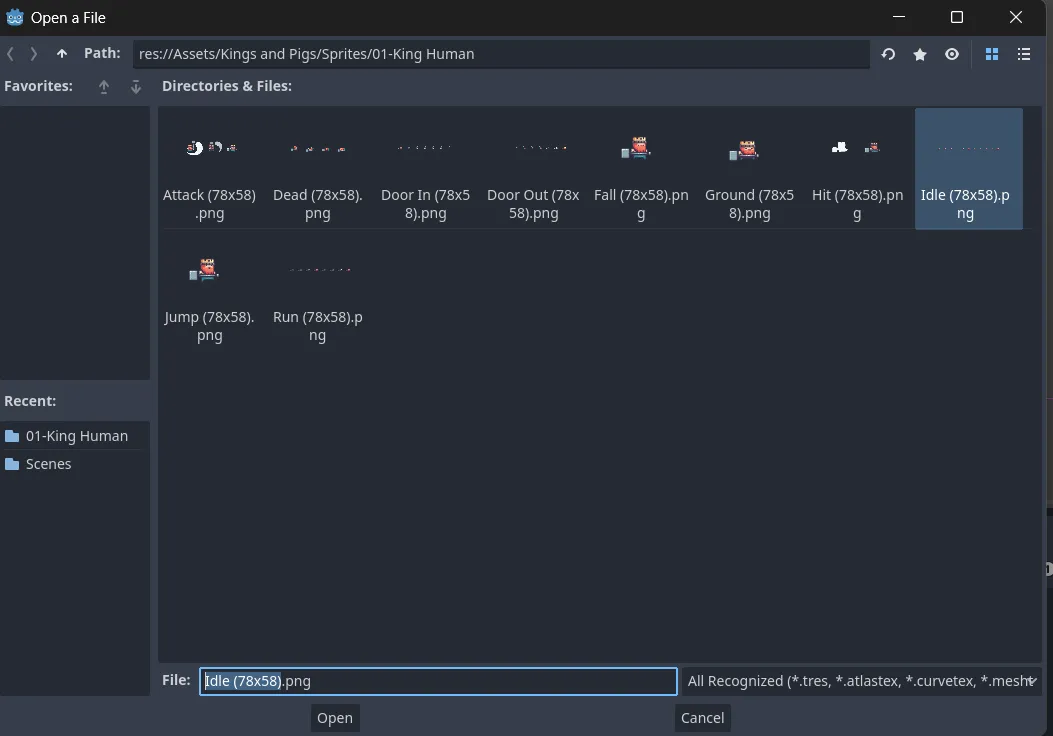This screenshot has height=736, width=1053.
Task: Select Run (78x58).png thumbnail
Action: click(x=317, y=291)
